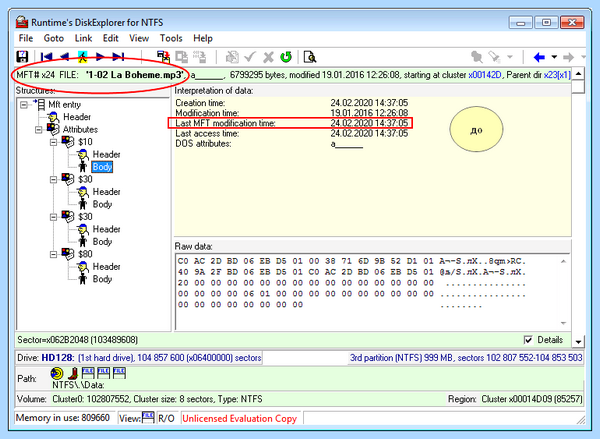
Task: Click the 3rd partition (NTFS) 999 MB link
Action: 466,358
